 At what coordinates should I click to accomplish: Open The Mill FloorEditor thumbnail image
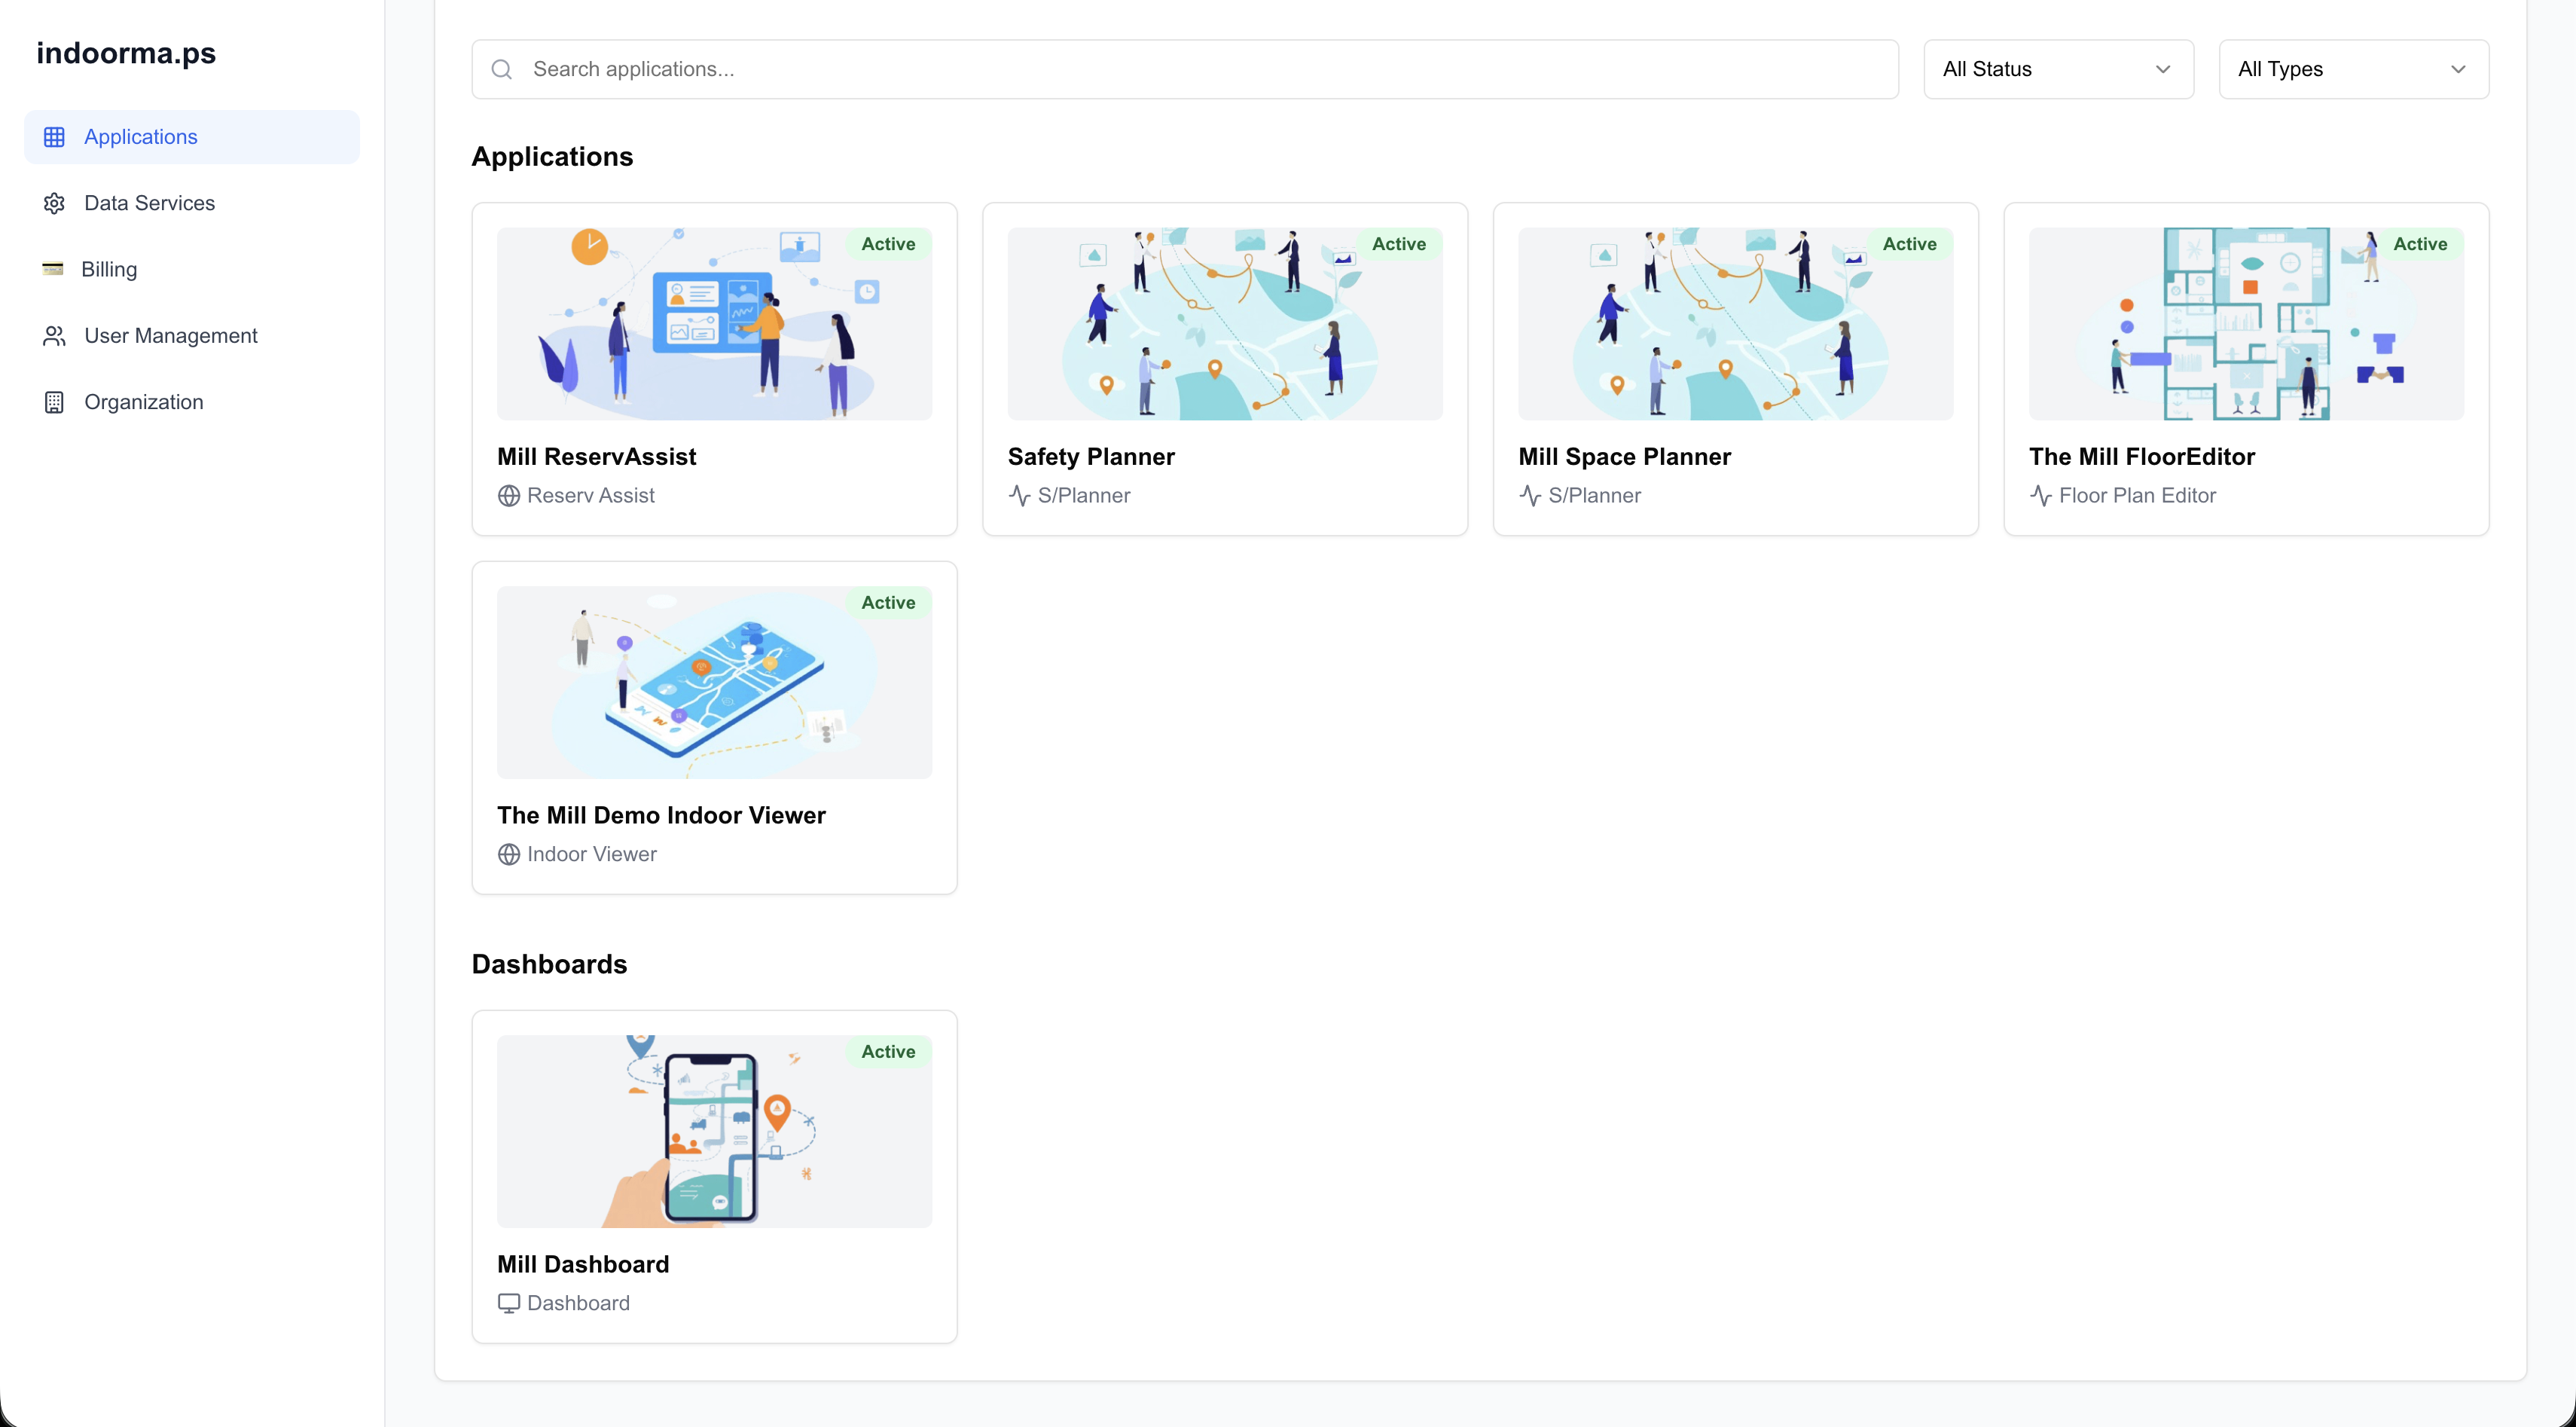pos(2246,324)
